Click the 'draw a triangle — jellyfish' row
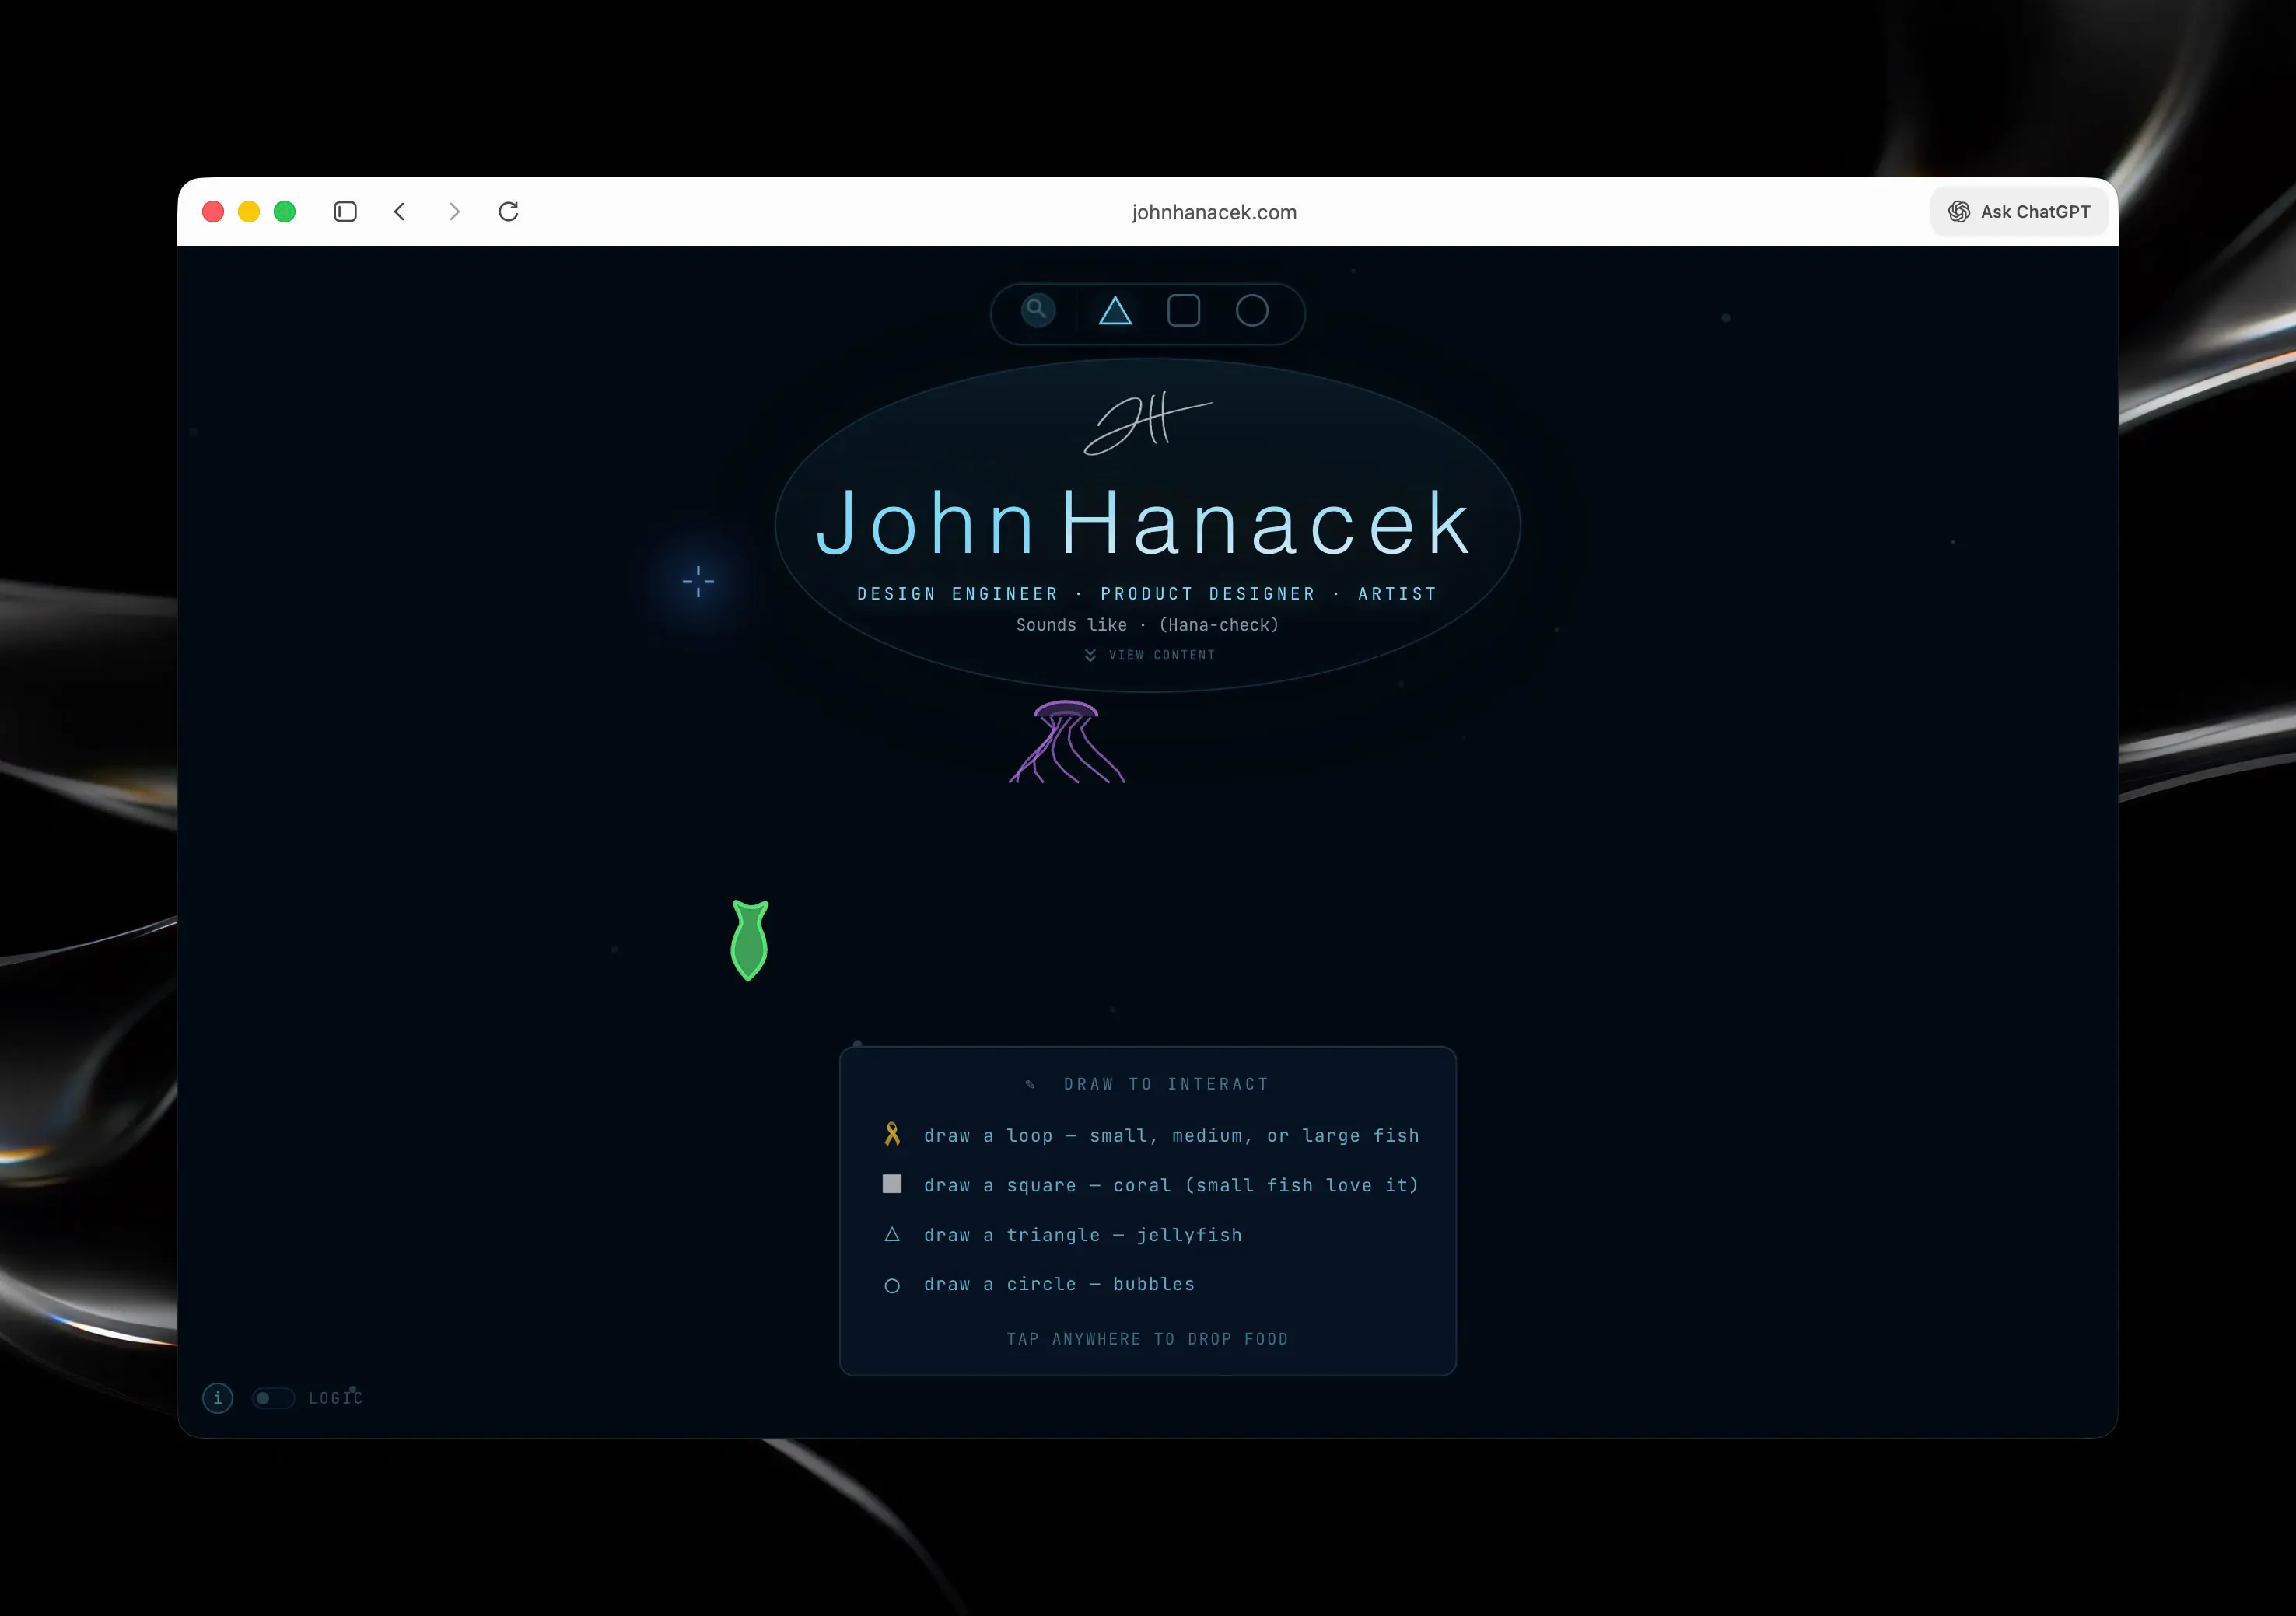2296x1616 pixels. click(1082, 1235)
